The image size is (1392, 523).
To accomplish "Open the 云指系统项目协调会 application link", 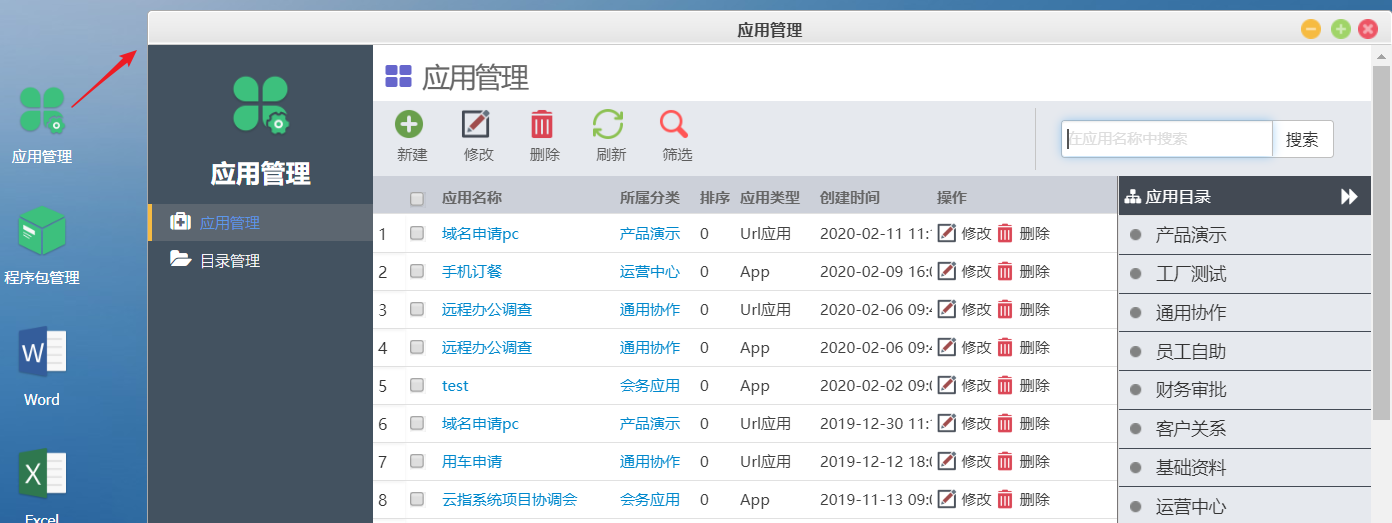I will (509, 499).
